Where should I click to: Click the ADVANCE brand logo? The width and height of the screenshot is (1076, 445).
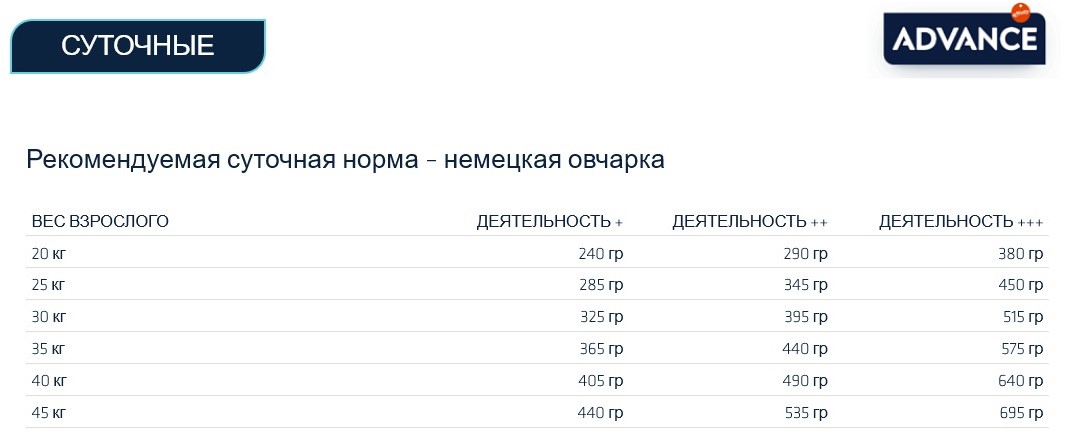click(964, 41)
